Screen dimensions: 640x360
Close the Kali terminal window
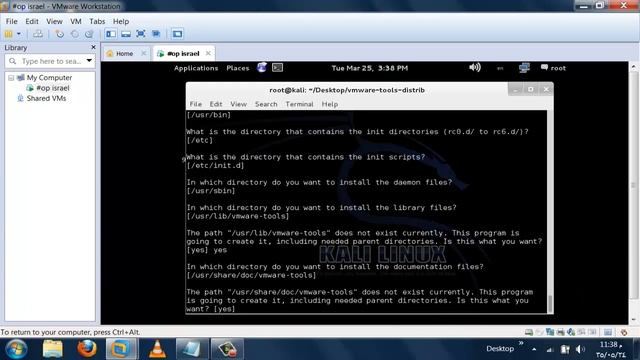pos(546,89)
